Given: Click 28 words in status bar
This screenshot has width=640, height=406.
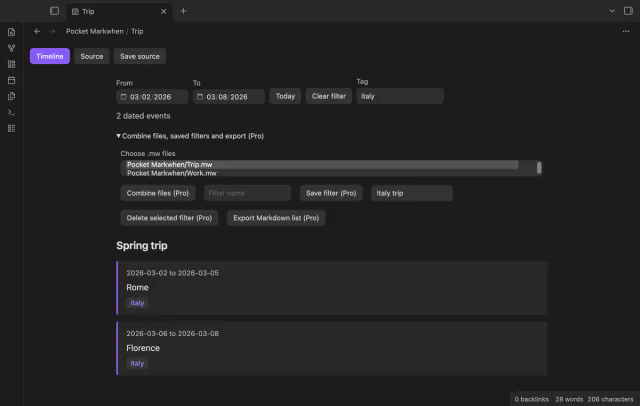Looking at the screenshot, I should click(x=569, y=399).
